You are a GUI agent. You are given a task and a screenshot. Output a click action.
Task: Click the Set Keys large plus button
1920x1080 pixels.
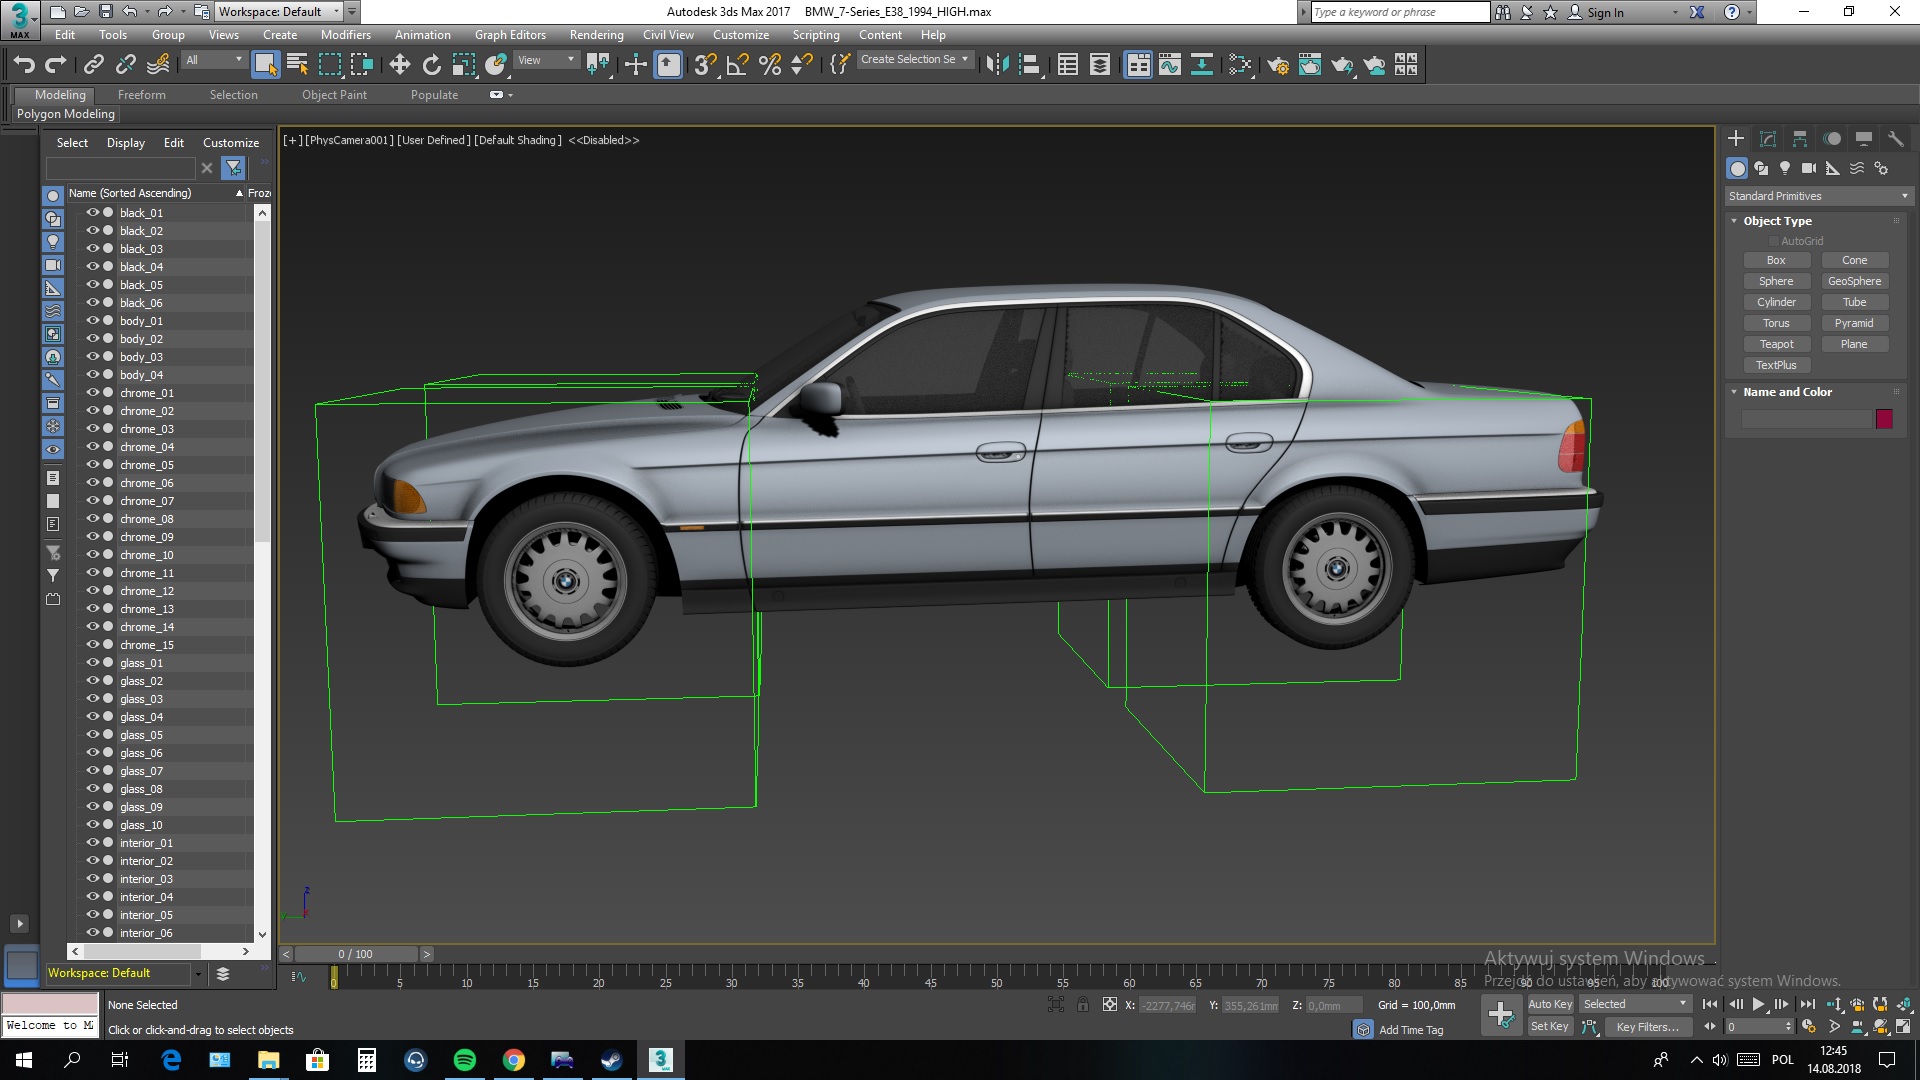(x=1501, y=1015)
